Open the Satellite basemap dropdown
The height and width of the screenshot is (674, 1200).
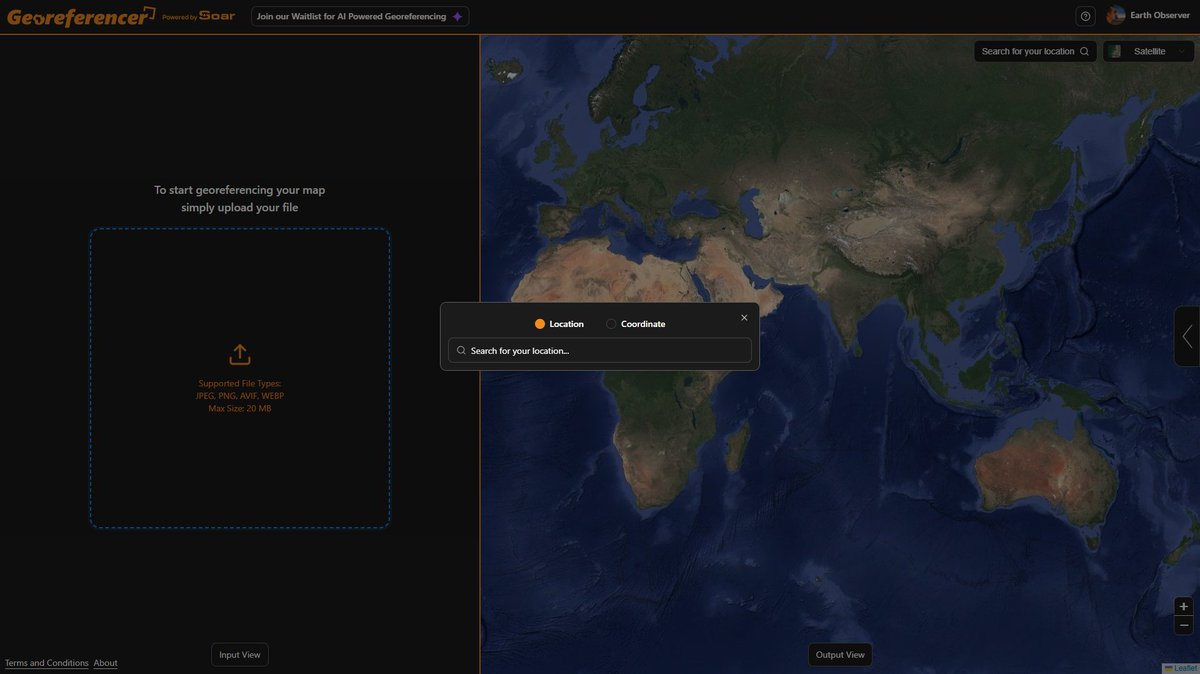[1148, 50]
